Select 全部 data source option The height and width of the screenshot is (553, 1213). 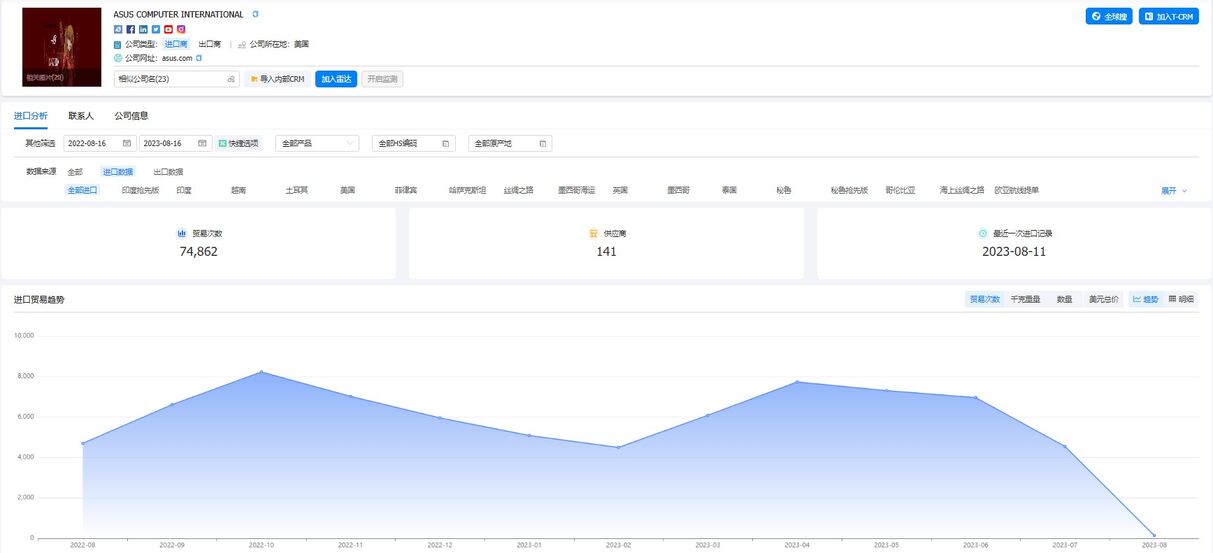click(76, 172)
